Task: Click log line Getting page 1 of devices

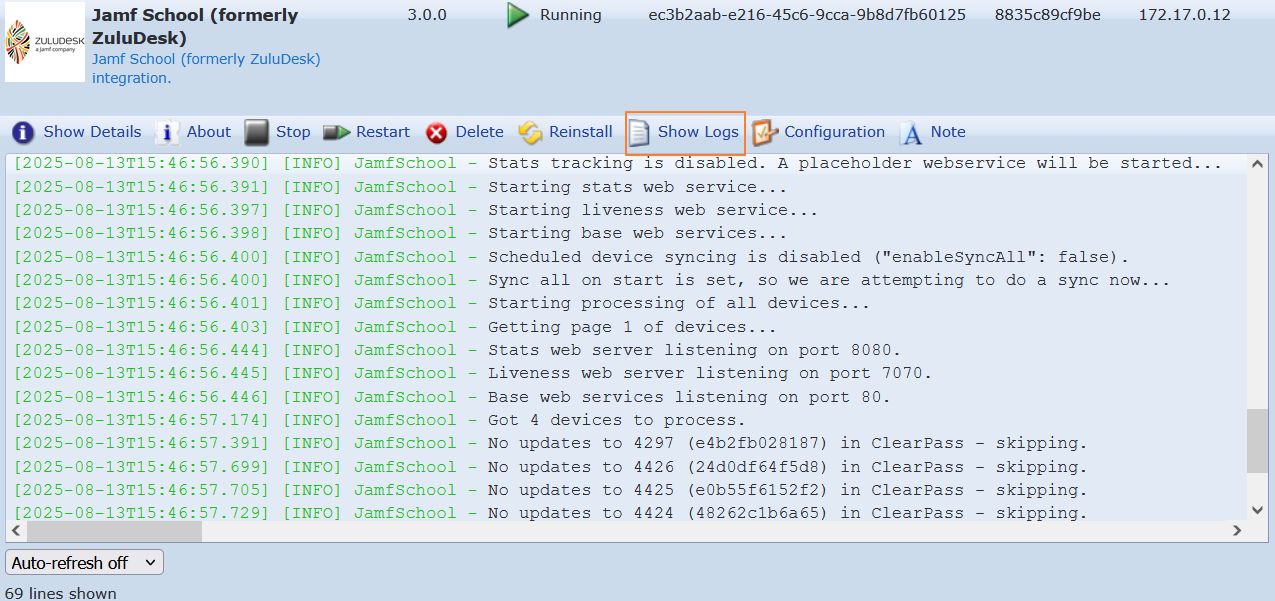Action: (x=395, y=327)
